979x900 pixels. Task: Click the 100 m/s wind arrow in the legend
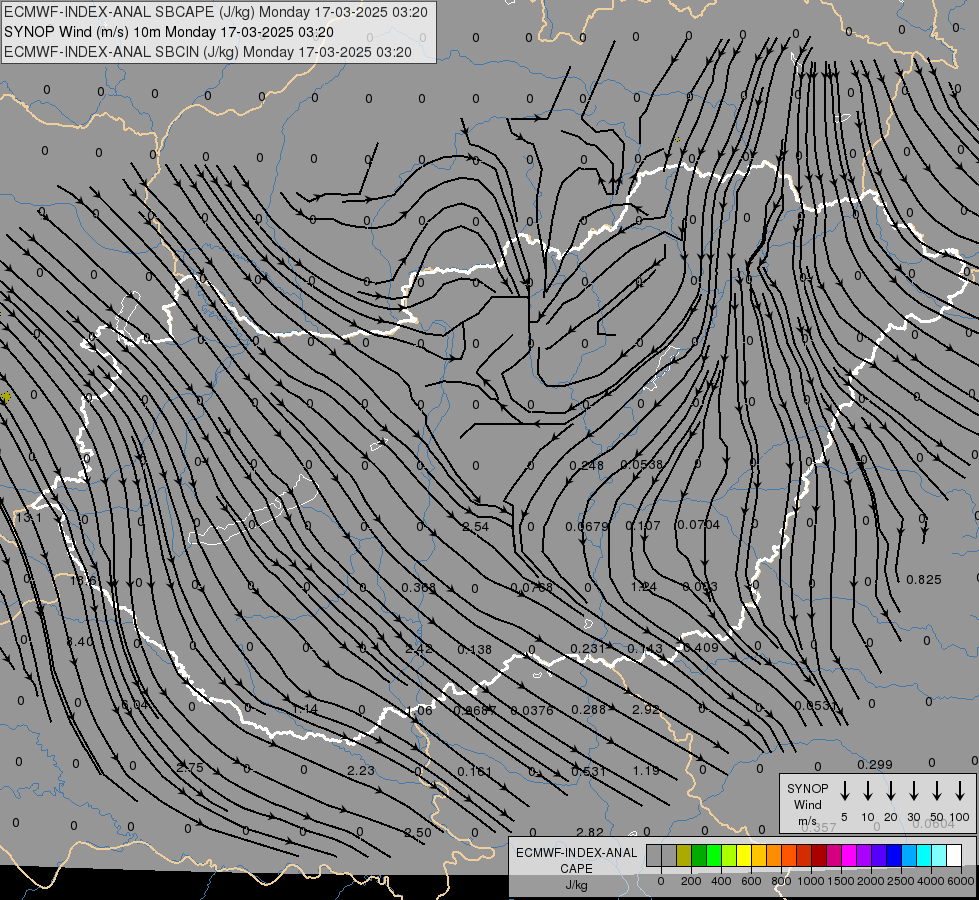coord(960,790)
